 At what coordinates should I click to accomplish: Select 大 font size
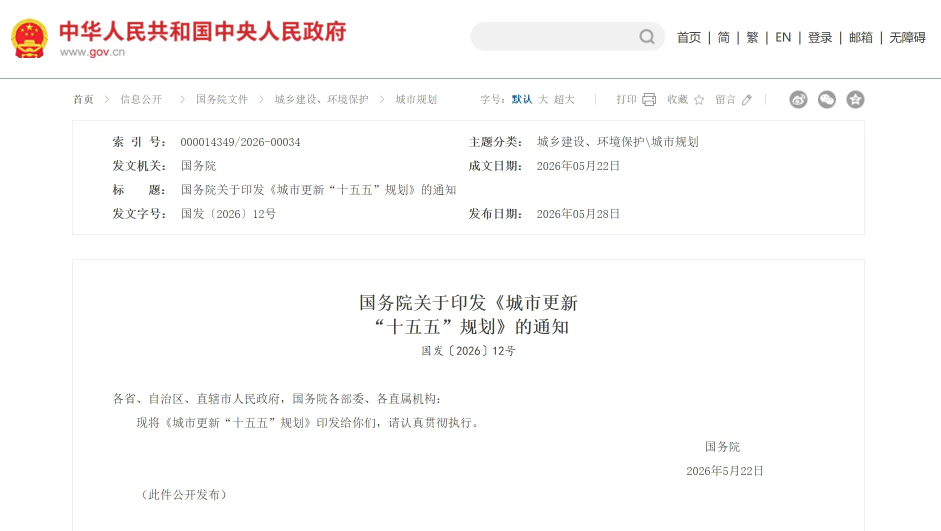[x=543, y=100]
